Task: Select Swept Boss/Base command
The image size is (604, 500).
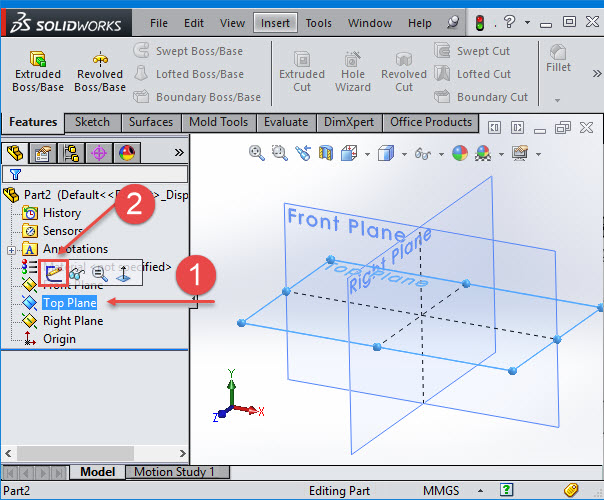Action: [x=188, y=51]
